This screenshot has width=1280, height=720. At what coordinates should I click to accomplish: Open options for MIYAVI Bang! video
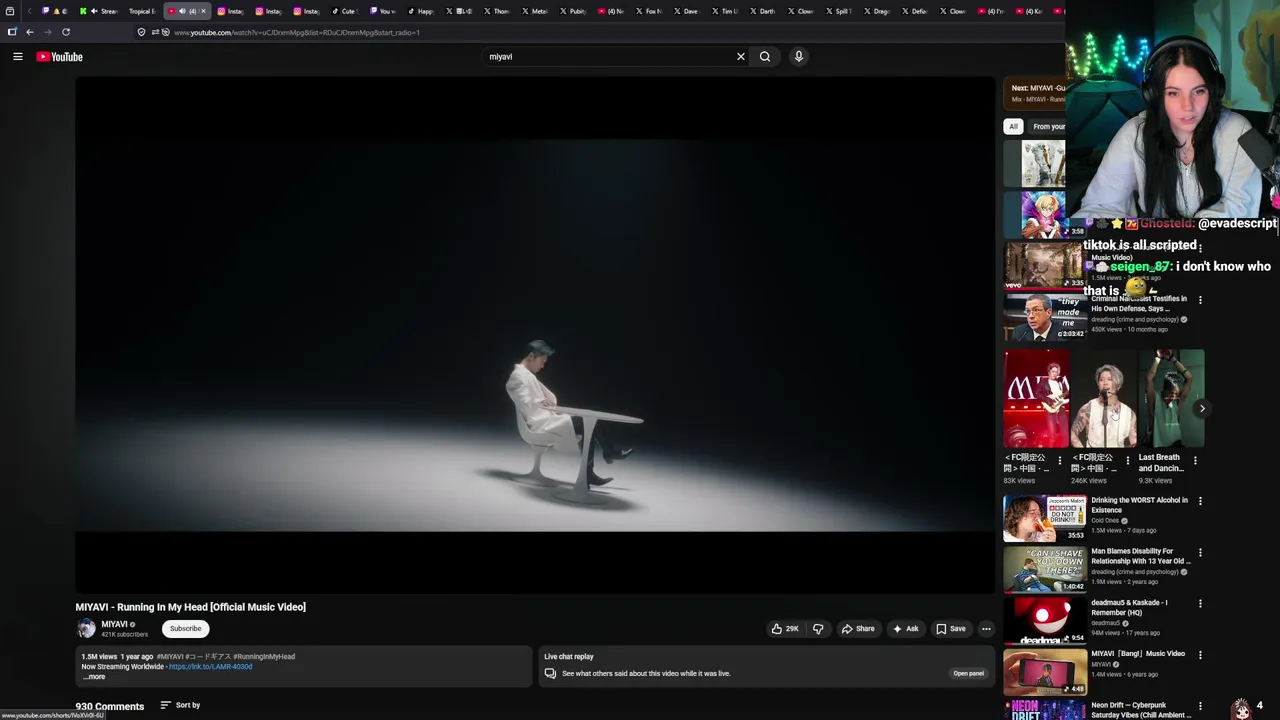click(1200, 655)
